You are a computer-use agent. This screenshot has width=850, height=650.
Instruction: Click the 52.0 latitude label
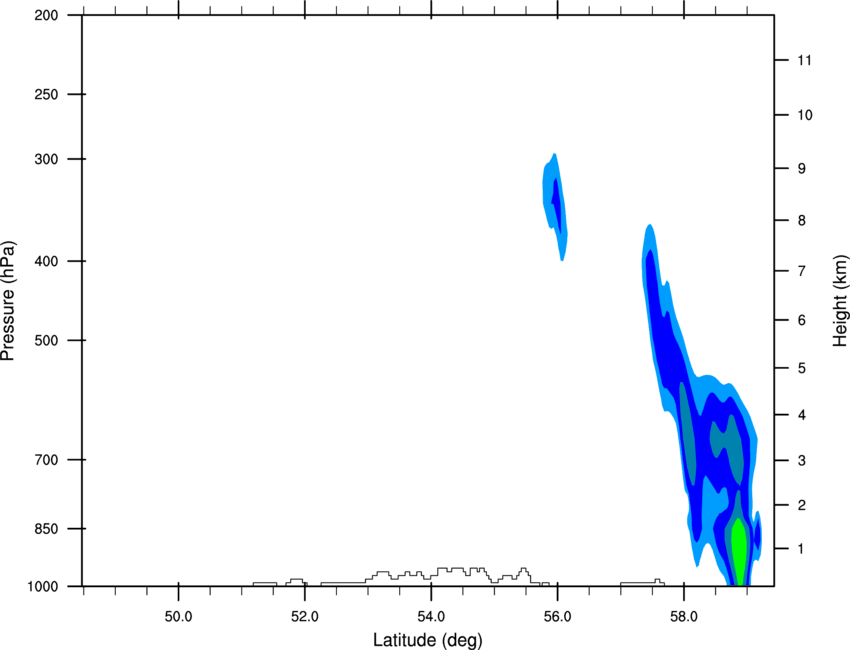pos(305,616)
